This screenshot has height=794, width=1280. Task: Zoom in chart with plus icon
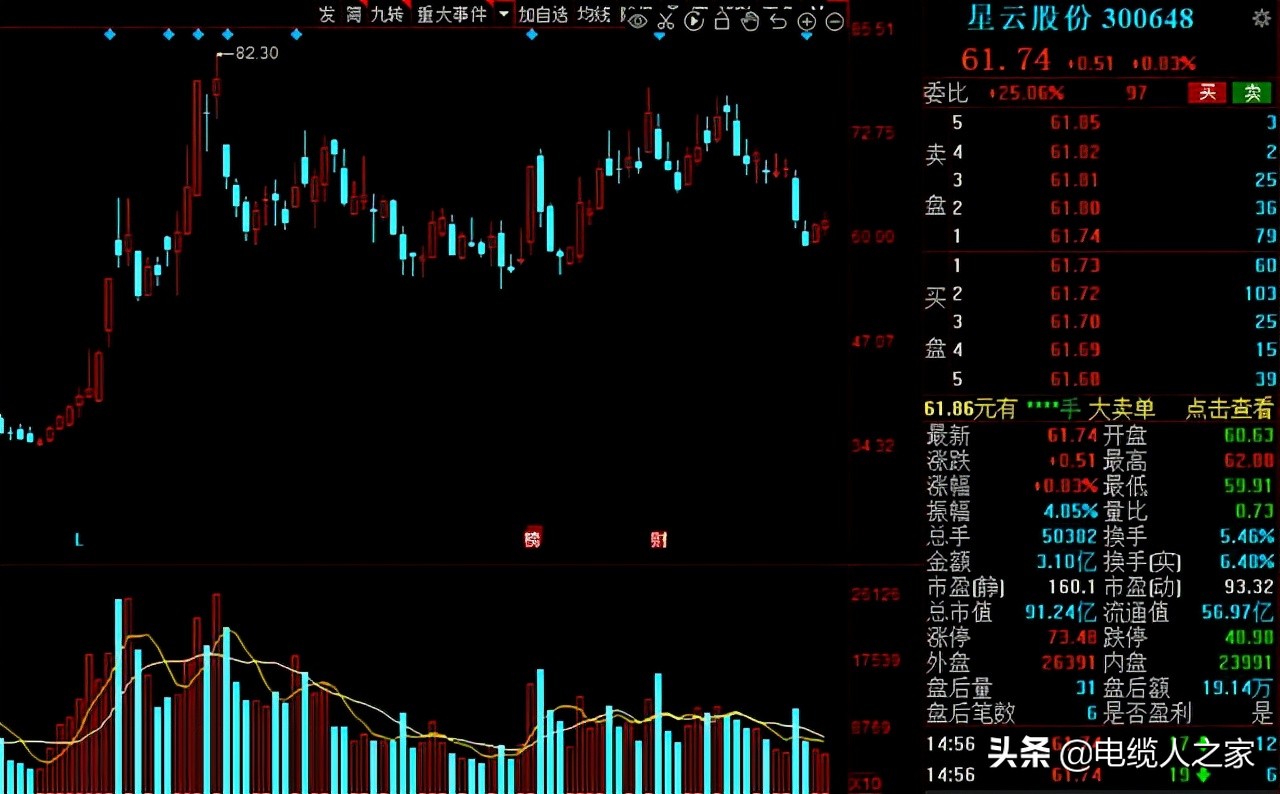click(x=807, y=21)
